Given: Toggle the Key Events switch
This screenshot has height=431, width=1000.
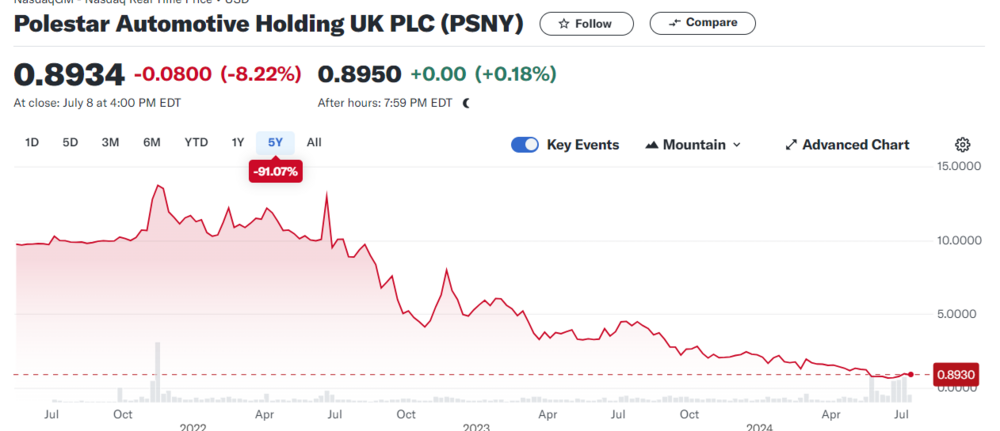Looking at the screenshot, I should 525,145.
